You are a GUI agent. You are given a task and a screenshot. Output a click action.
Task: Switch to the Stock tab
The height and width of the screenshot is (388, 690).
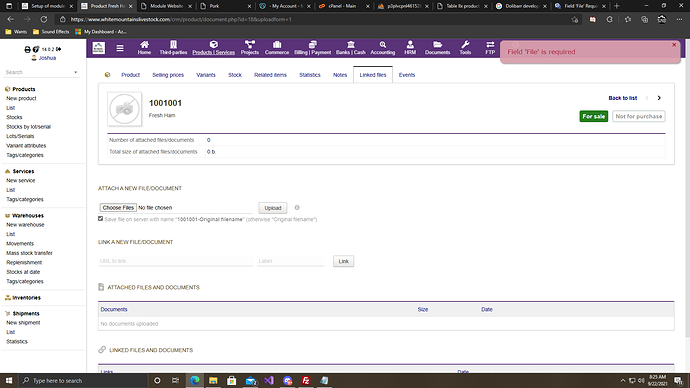pyautogui.click(x=235, y=75)
